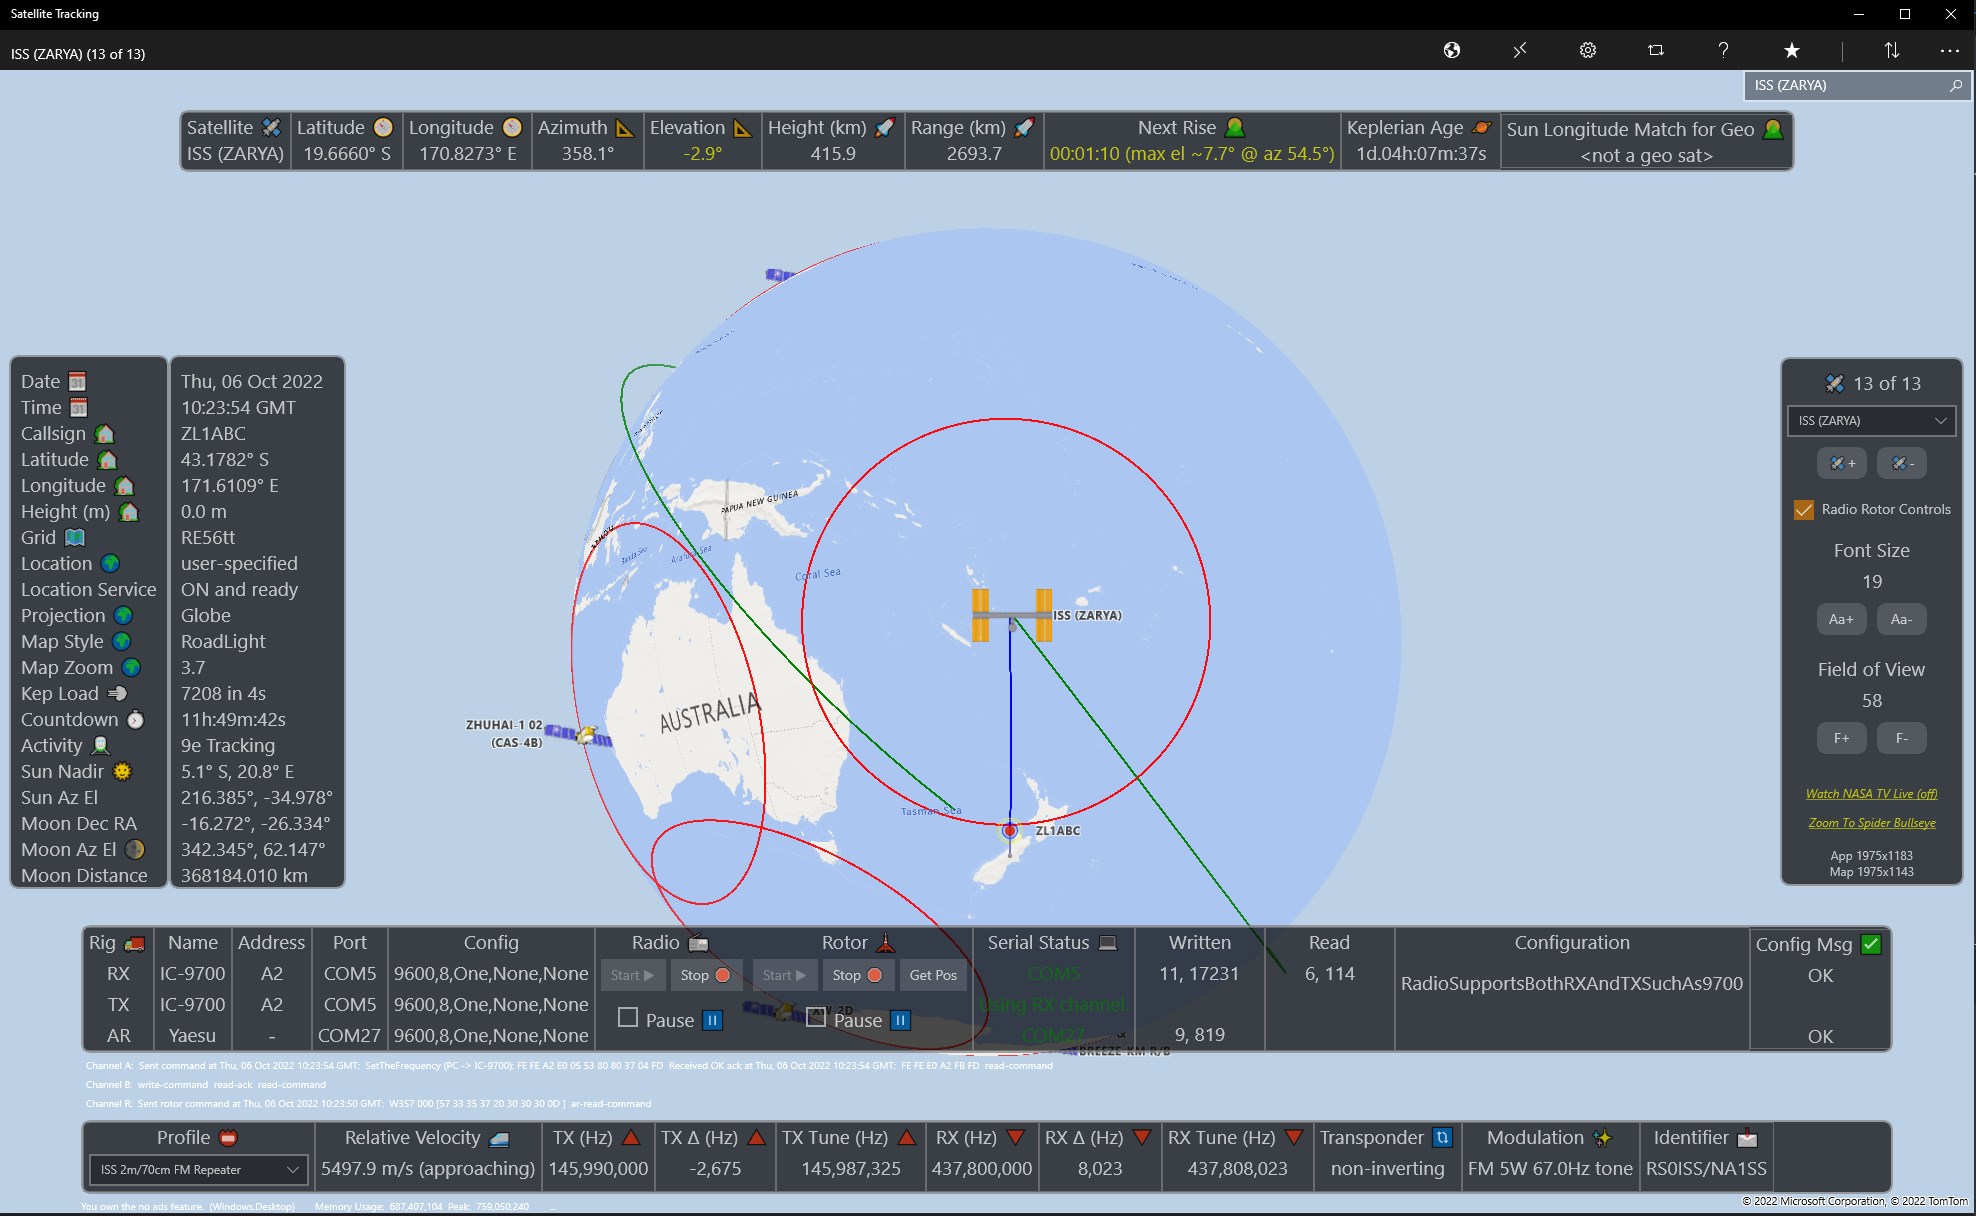Open the ISS (ZARYA) satellite selector dropdown
The image size is (1976, 1216).
point(1870,421)
